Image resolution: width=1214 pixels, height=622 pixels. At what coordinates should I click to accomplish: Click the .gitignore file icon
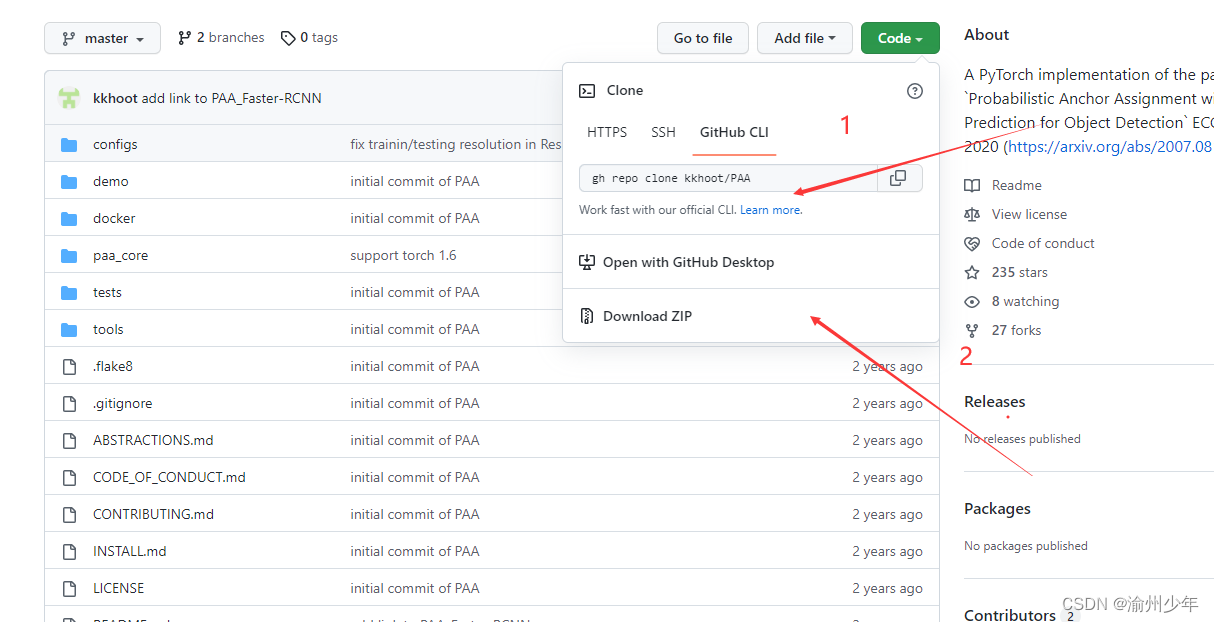pyautogui.click(x=69, y=404)
